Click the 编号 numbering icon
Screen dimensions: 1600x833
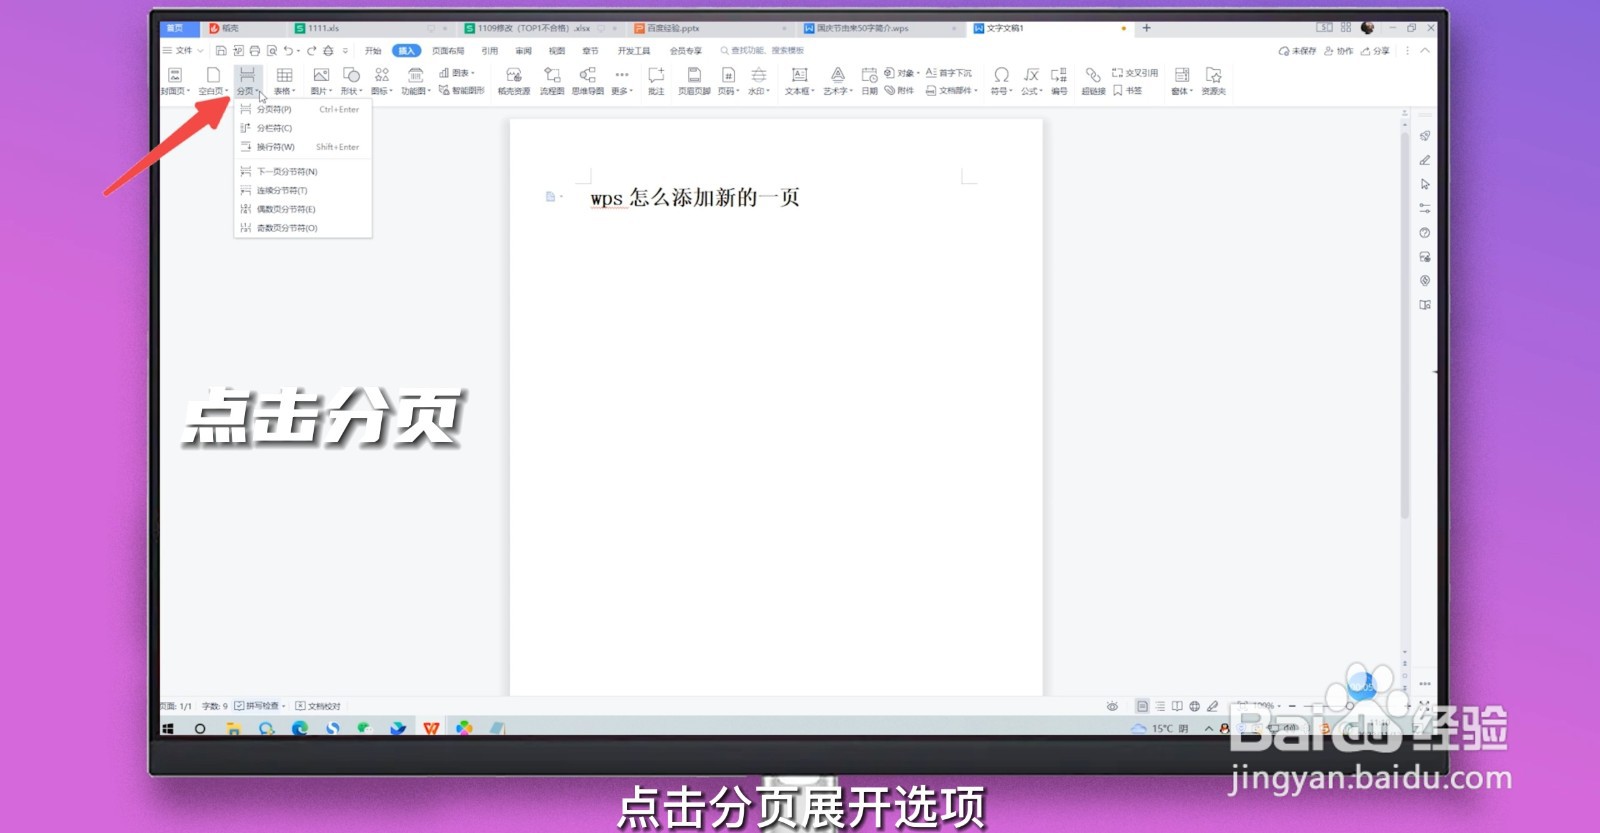pos(1059,75)
